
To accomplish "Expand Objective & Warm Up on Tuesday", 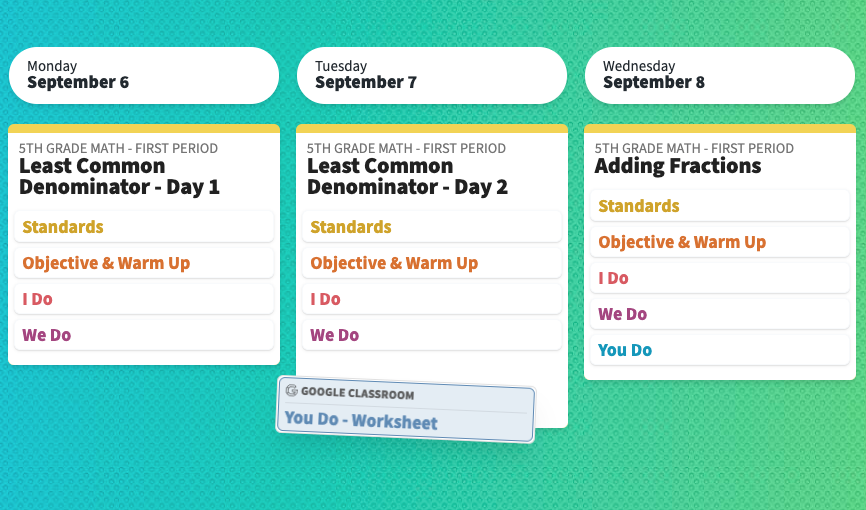I will pyautogui.click(x=431, y=263).
